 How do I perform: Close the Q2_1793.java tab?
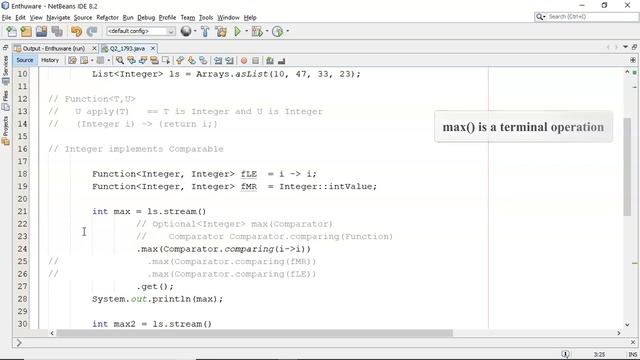pyautogui.click(x=153, y=48)
